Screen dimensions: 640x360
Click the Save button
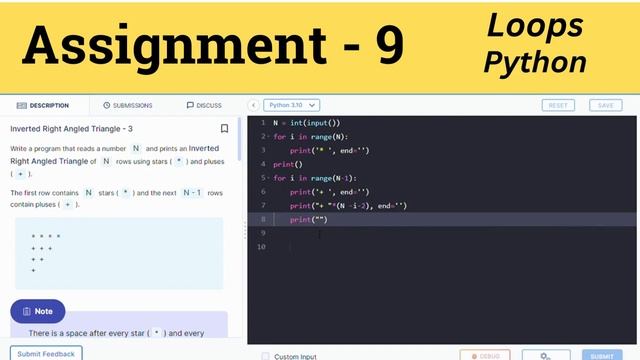point(606,105)
